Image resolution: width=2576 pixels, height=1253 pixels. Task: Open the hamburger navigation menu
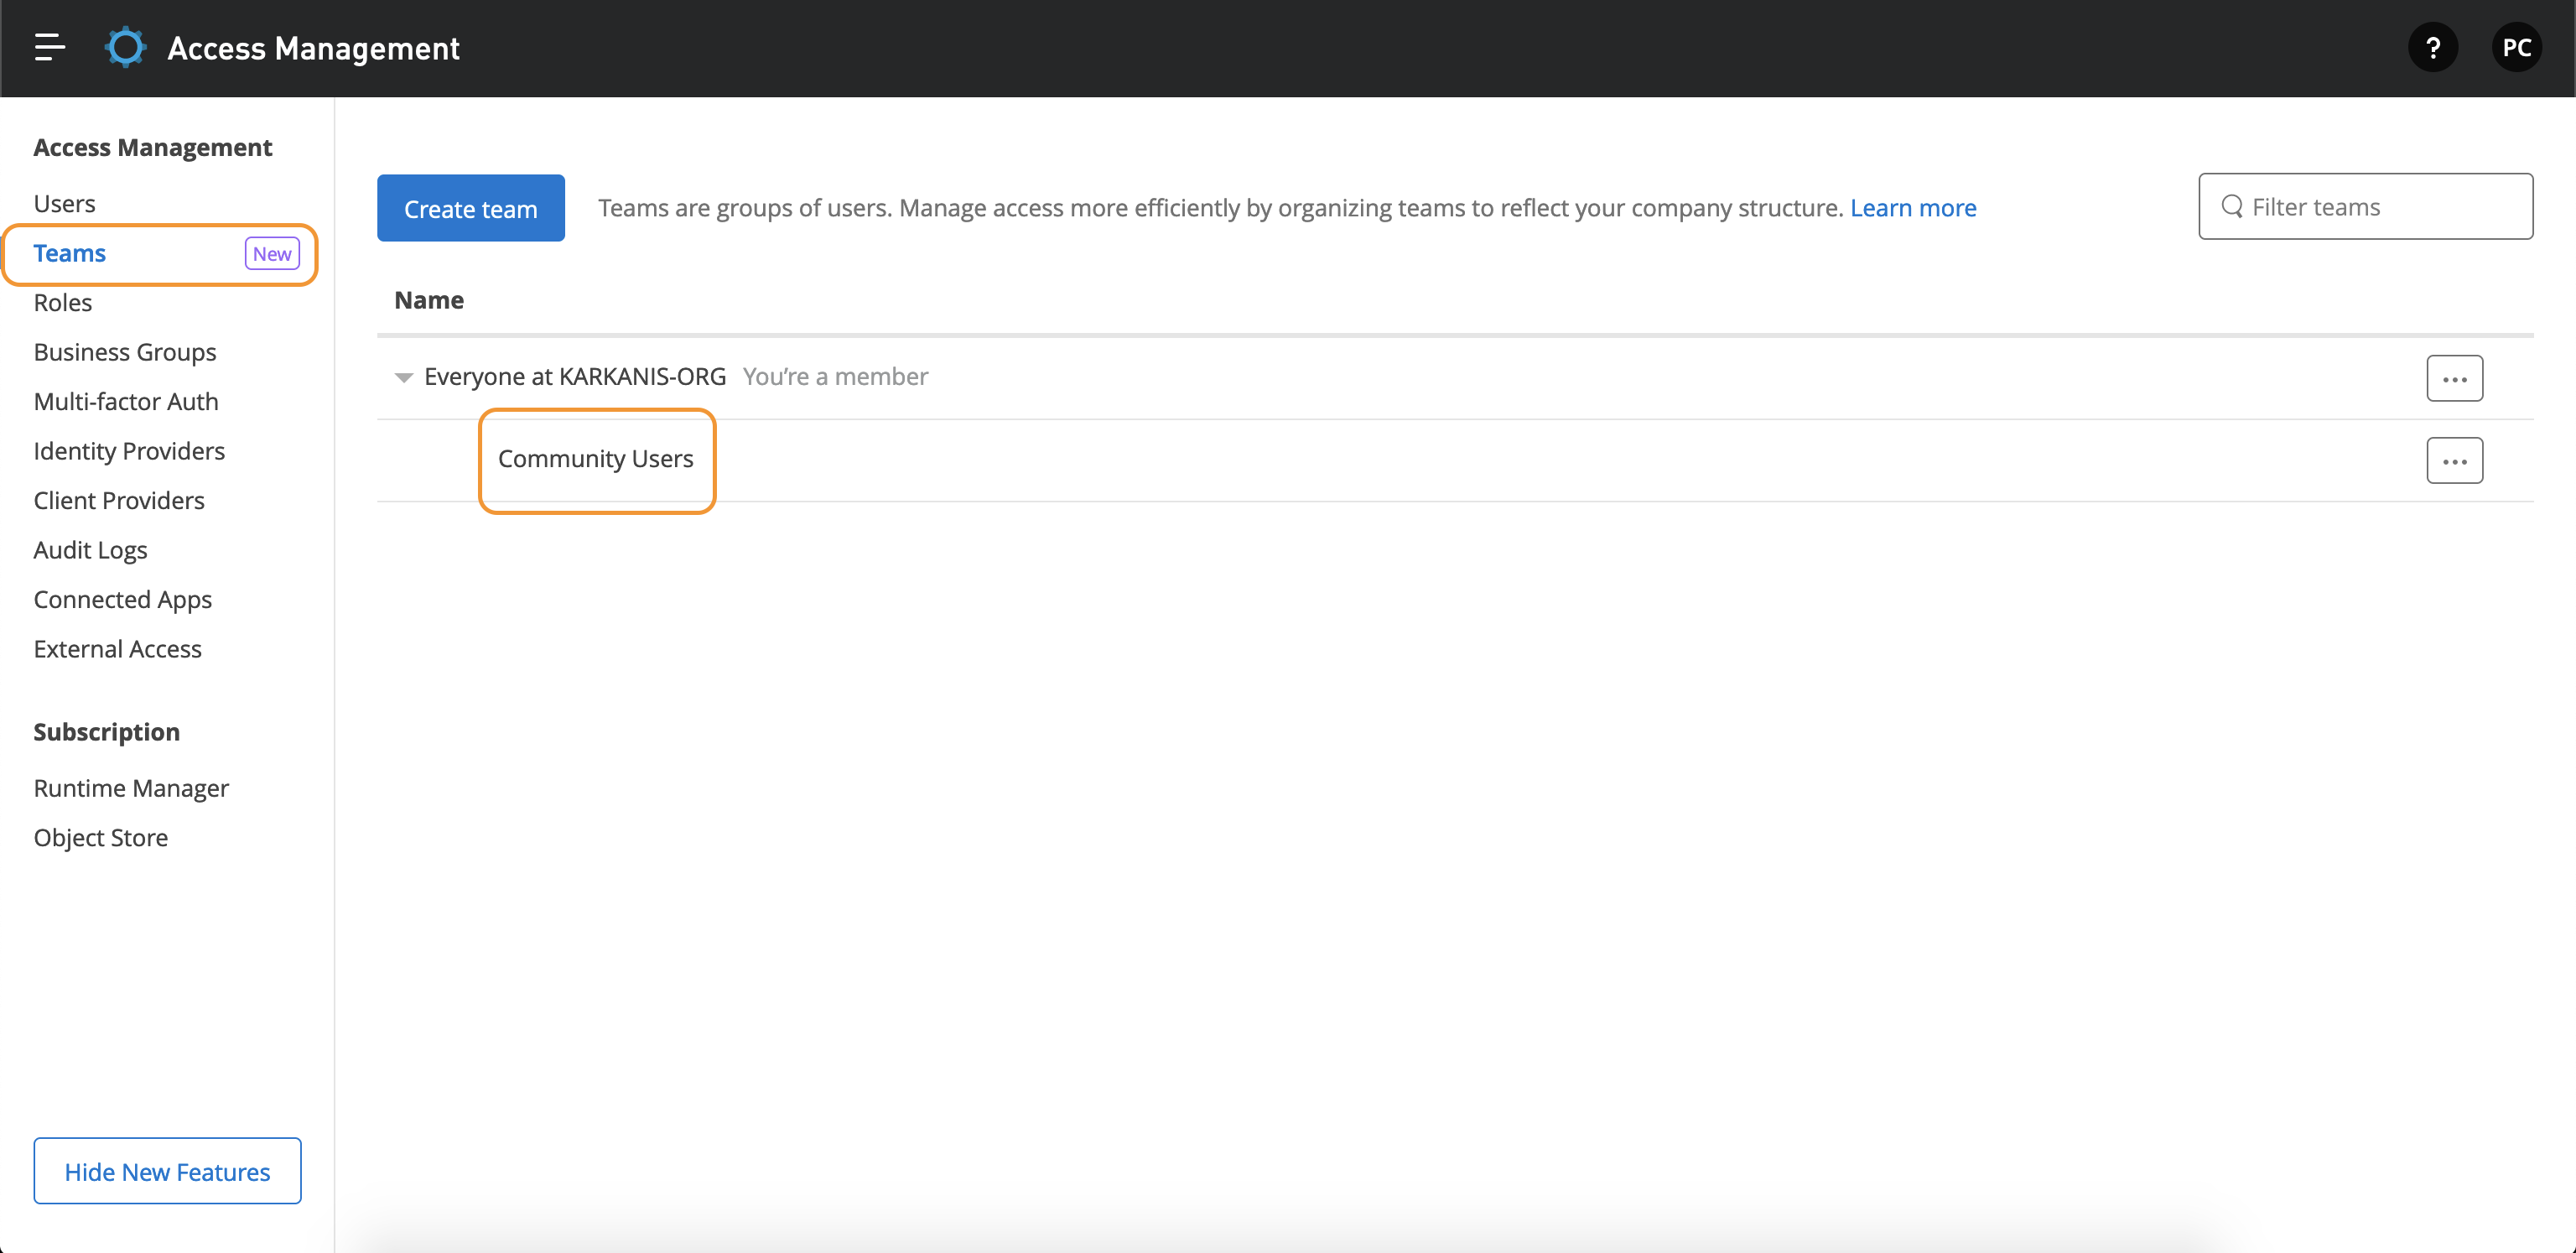tap(48, 47)
